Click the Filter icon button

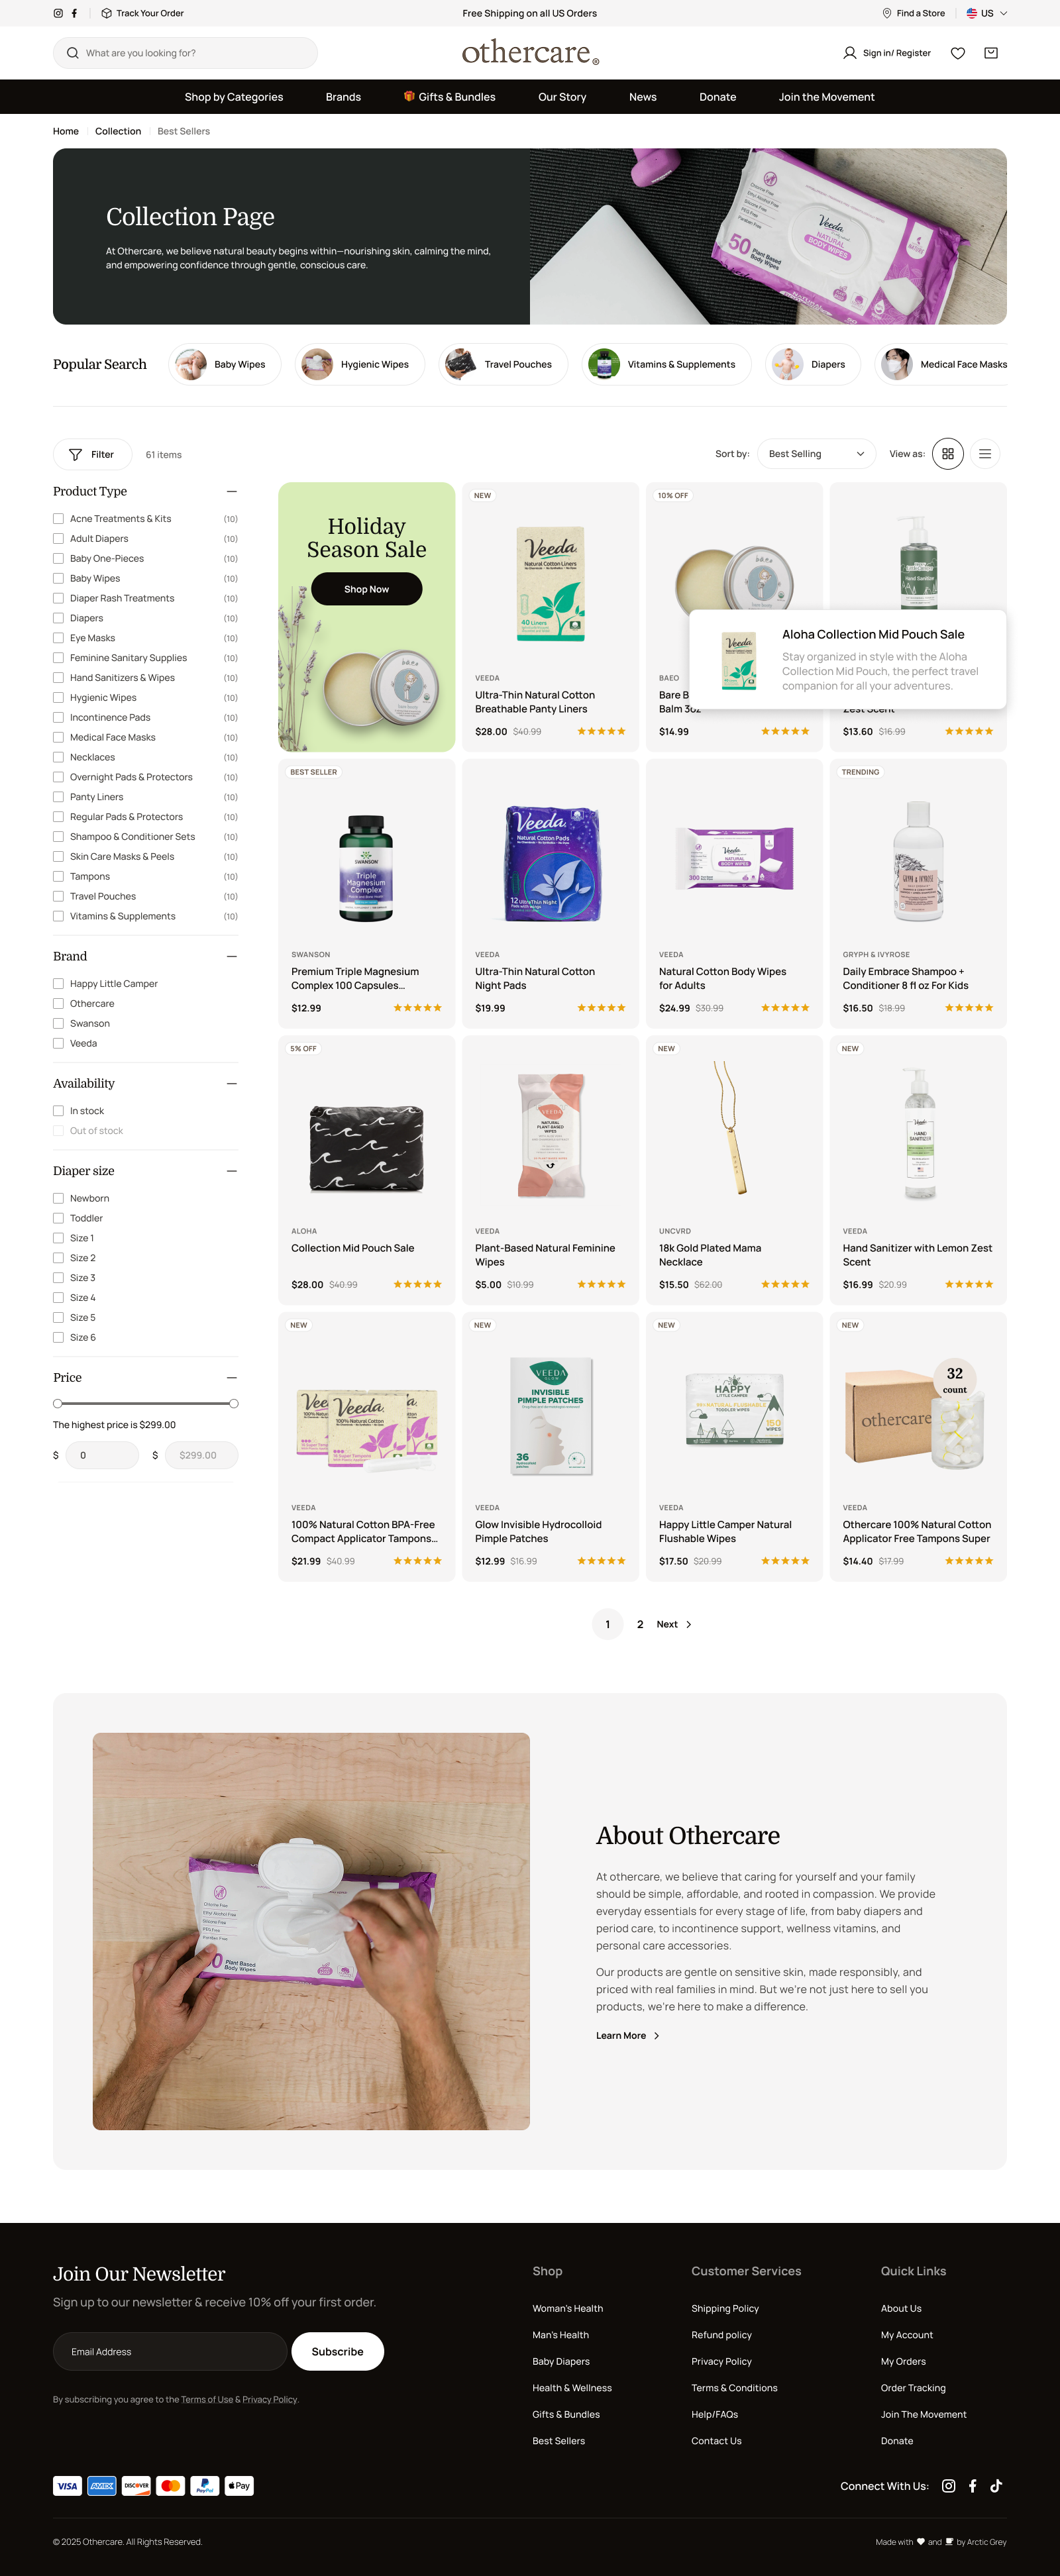tap(92, 454)
